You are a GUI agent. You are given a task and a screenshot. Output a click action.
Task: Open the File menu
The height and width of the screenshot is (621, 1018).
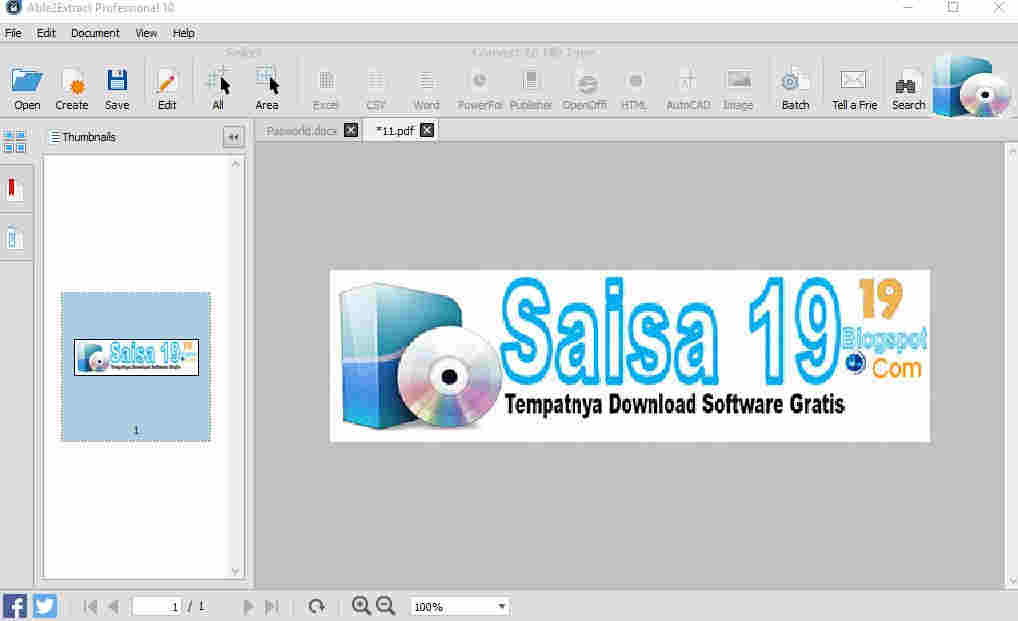pyautogui.click(x=13, y=33)
